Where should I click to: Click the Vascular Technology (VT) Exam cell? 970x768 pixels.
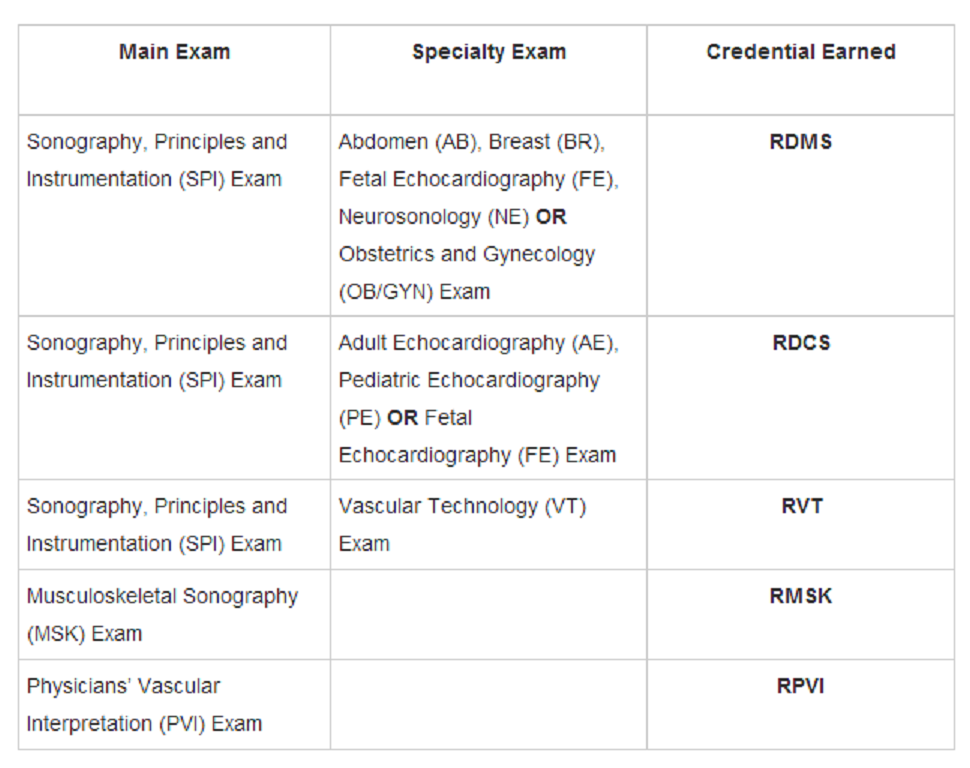click(x=489, y=524)
